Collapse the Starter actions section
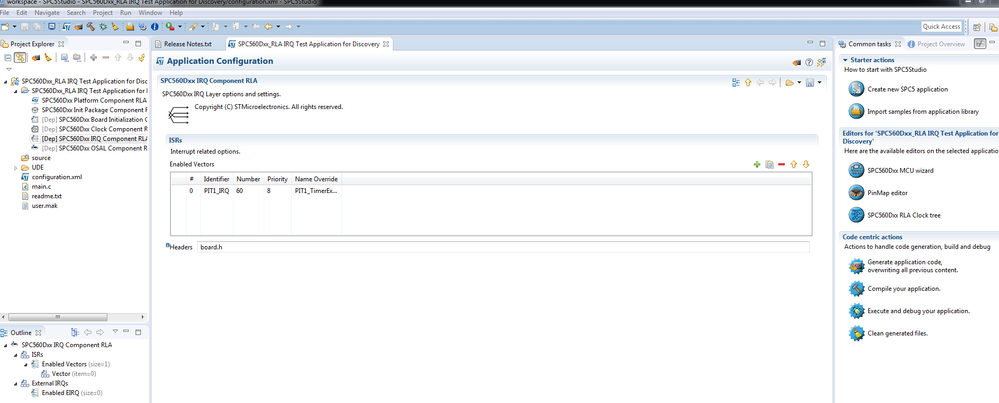The height and width of the screenshot is (403, 999). pos(845,59)
